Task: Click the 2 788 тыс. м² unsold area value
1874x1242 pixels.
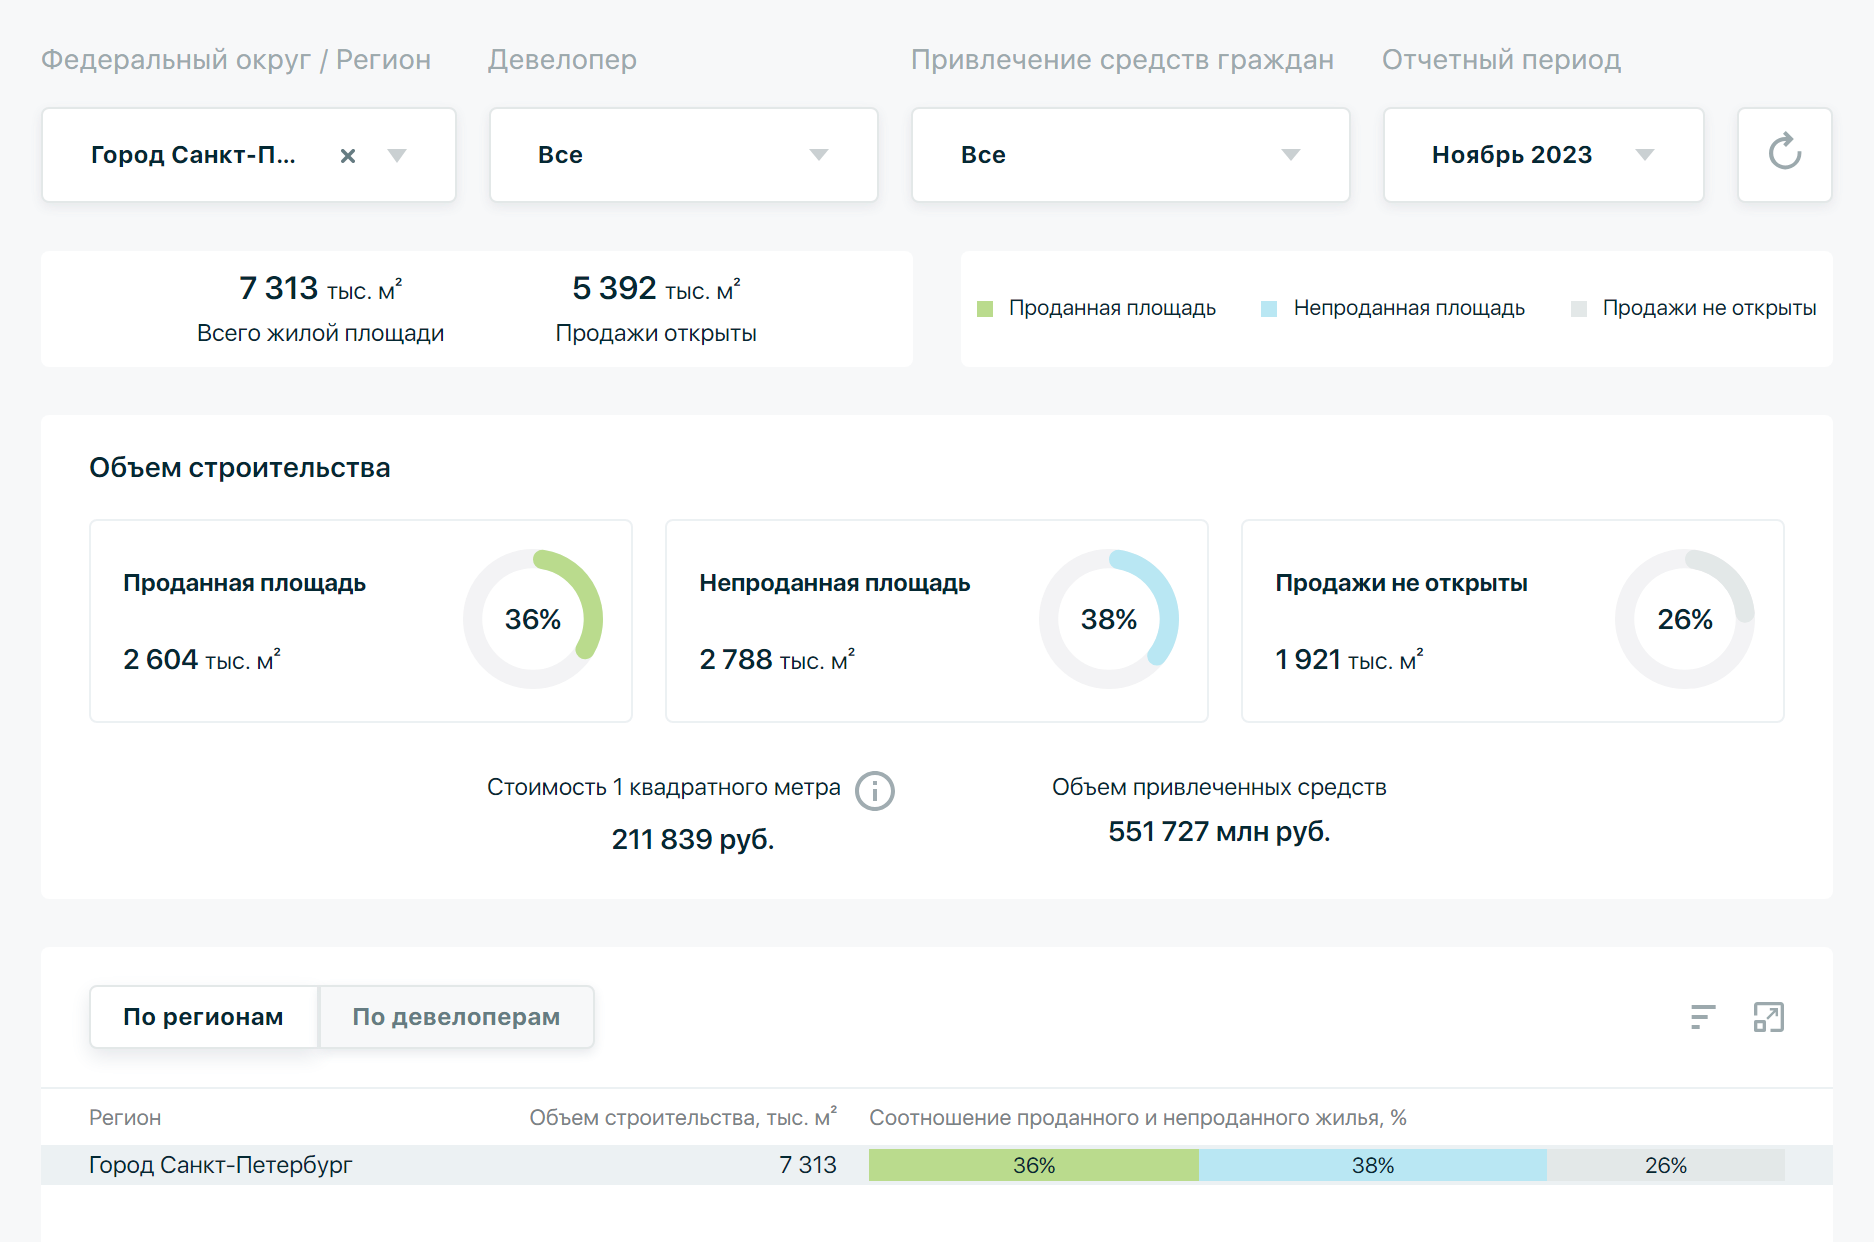Action: pos(777,660)
